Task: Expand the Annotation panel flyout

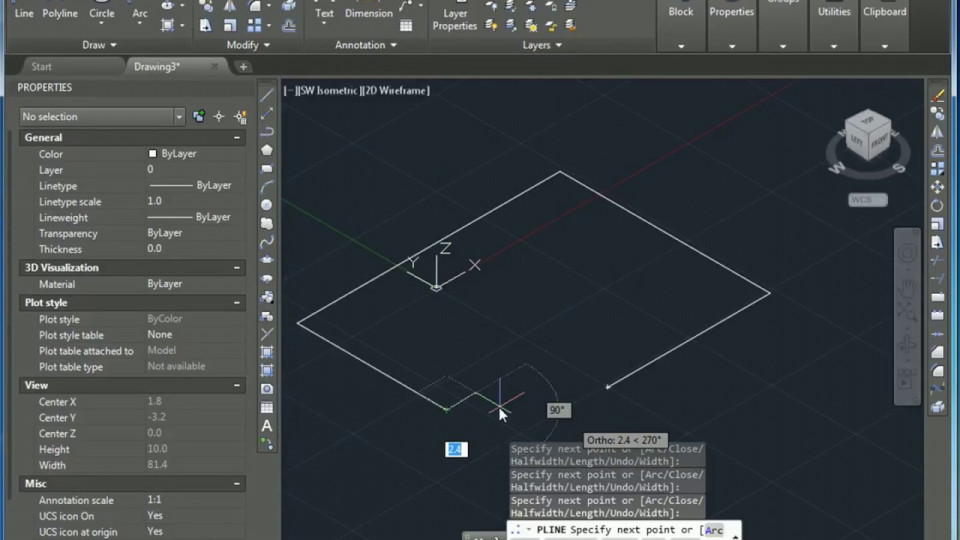Action: pyautogui.click(x=366, y=45)
